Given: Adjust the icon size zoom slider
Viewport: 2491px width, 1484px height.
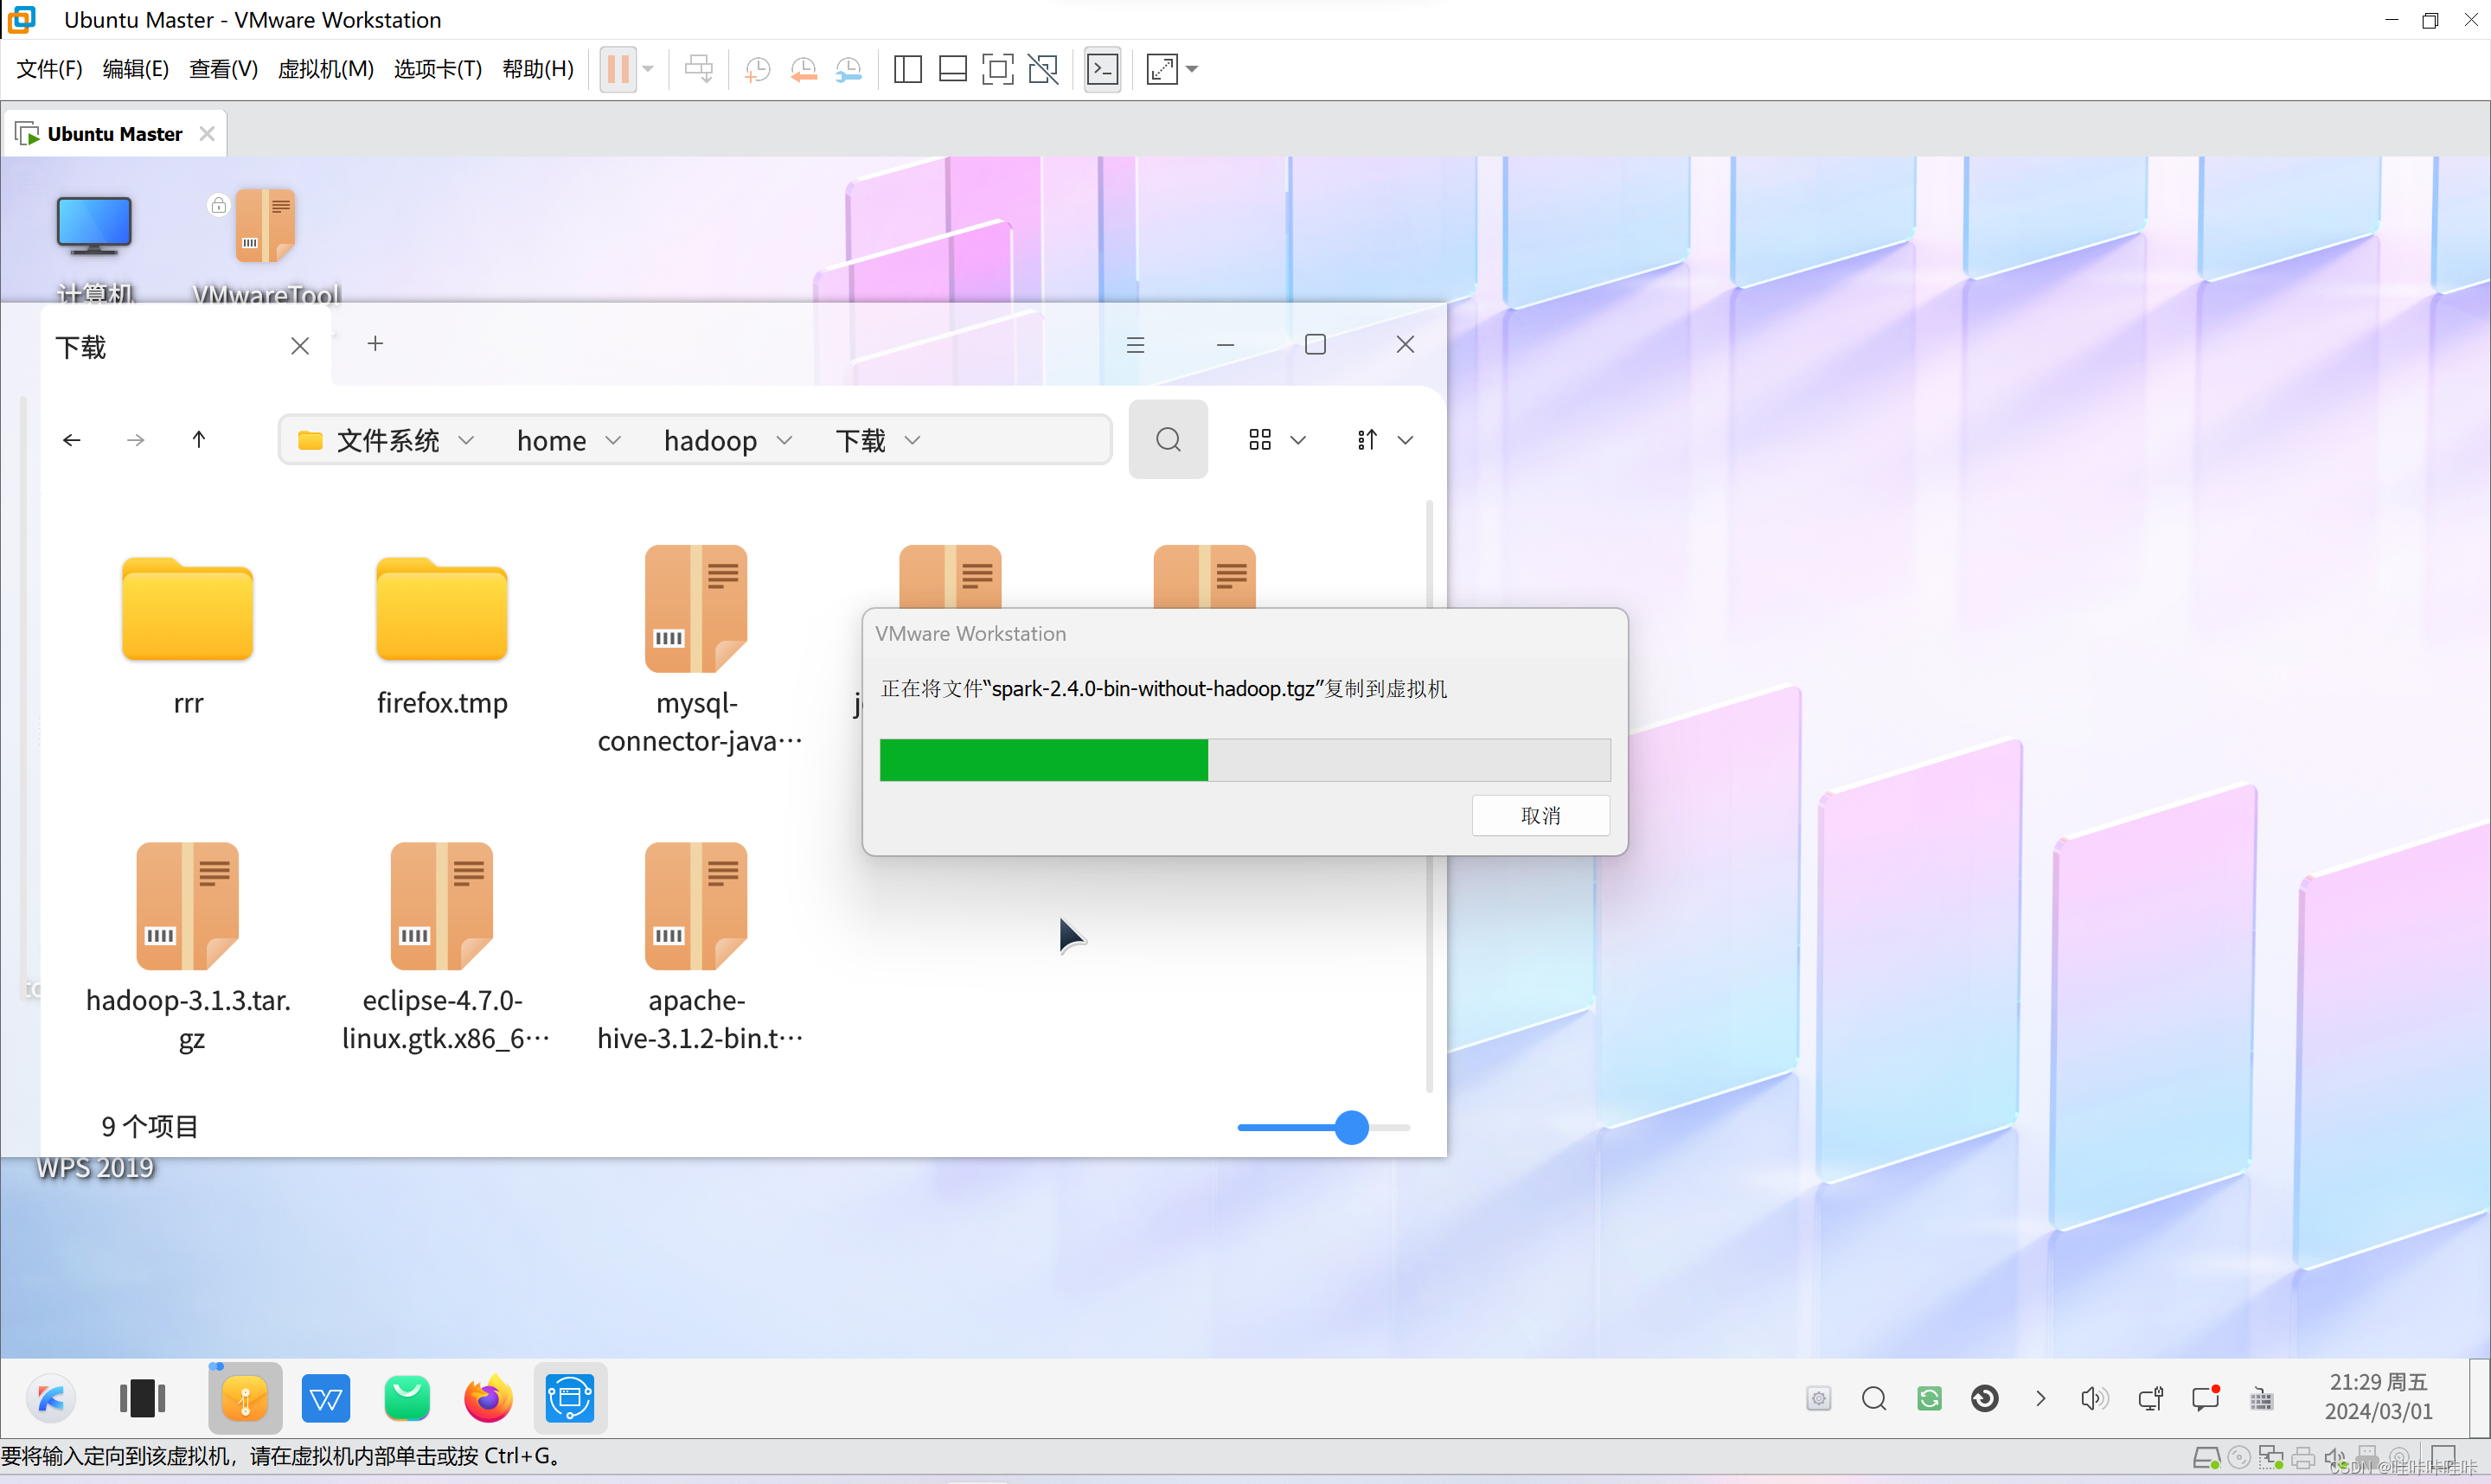Looking at the screenshot, I should [1351, 1127].
